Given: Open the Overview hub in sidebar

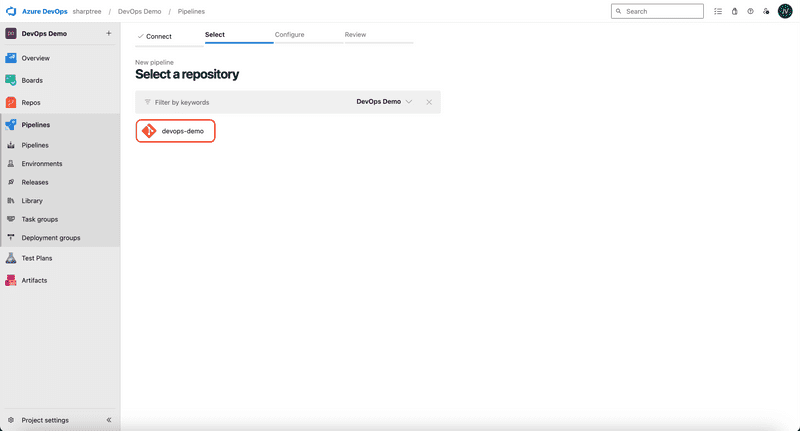Looking at the screenshot, I should tap(35, 58).
